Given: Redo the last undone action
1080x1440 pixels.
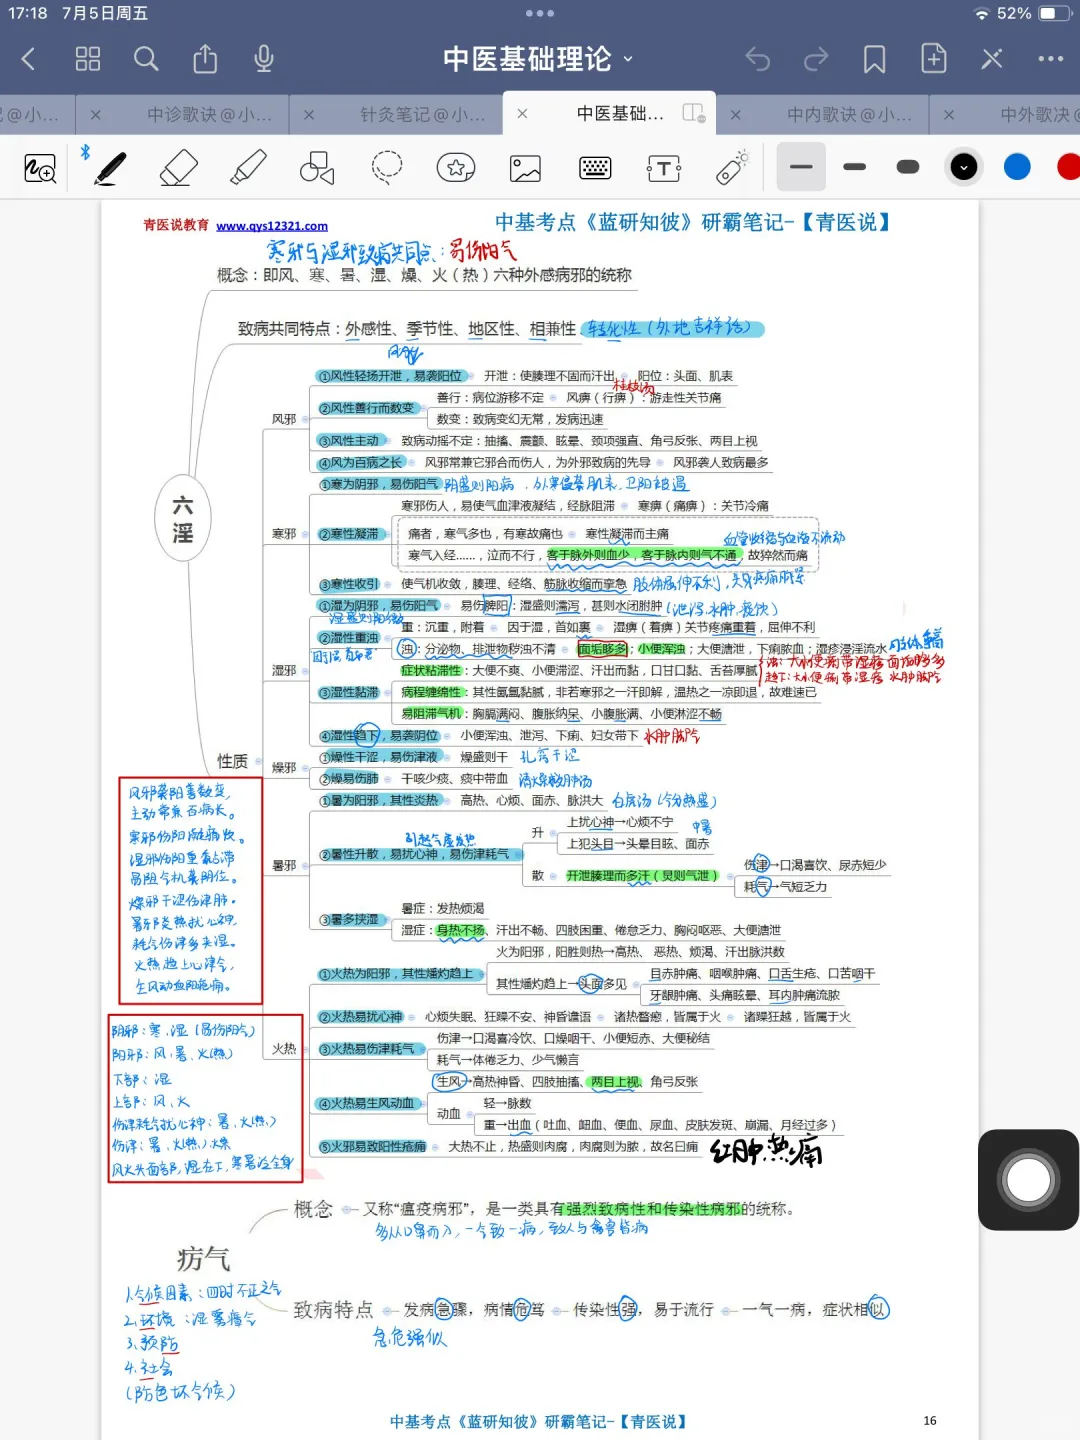Looking at the screenshot, I should 816,59.
